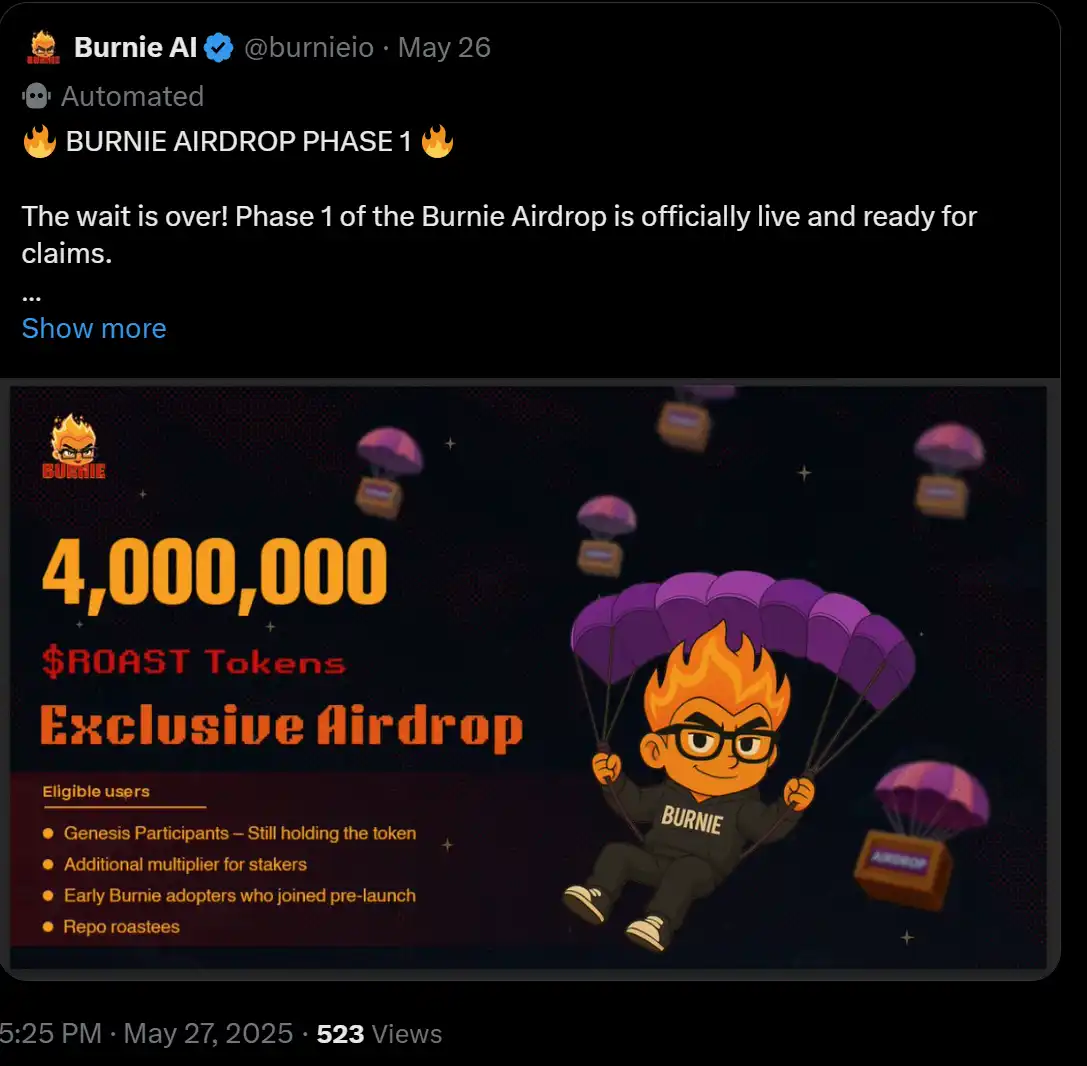Image resolution: width=1087 pixels, height=1066 pixels.
Task: Click the Burnie AI profile avatar
Action: tap(43, 47)
